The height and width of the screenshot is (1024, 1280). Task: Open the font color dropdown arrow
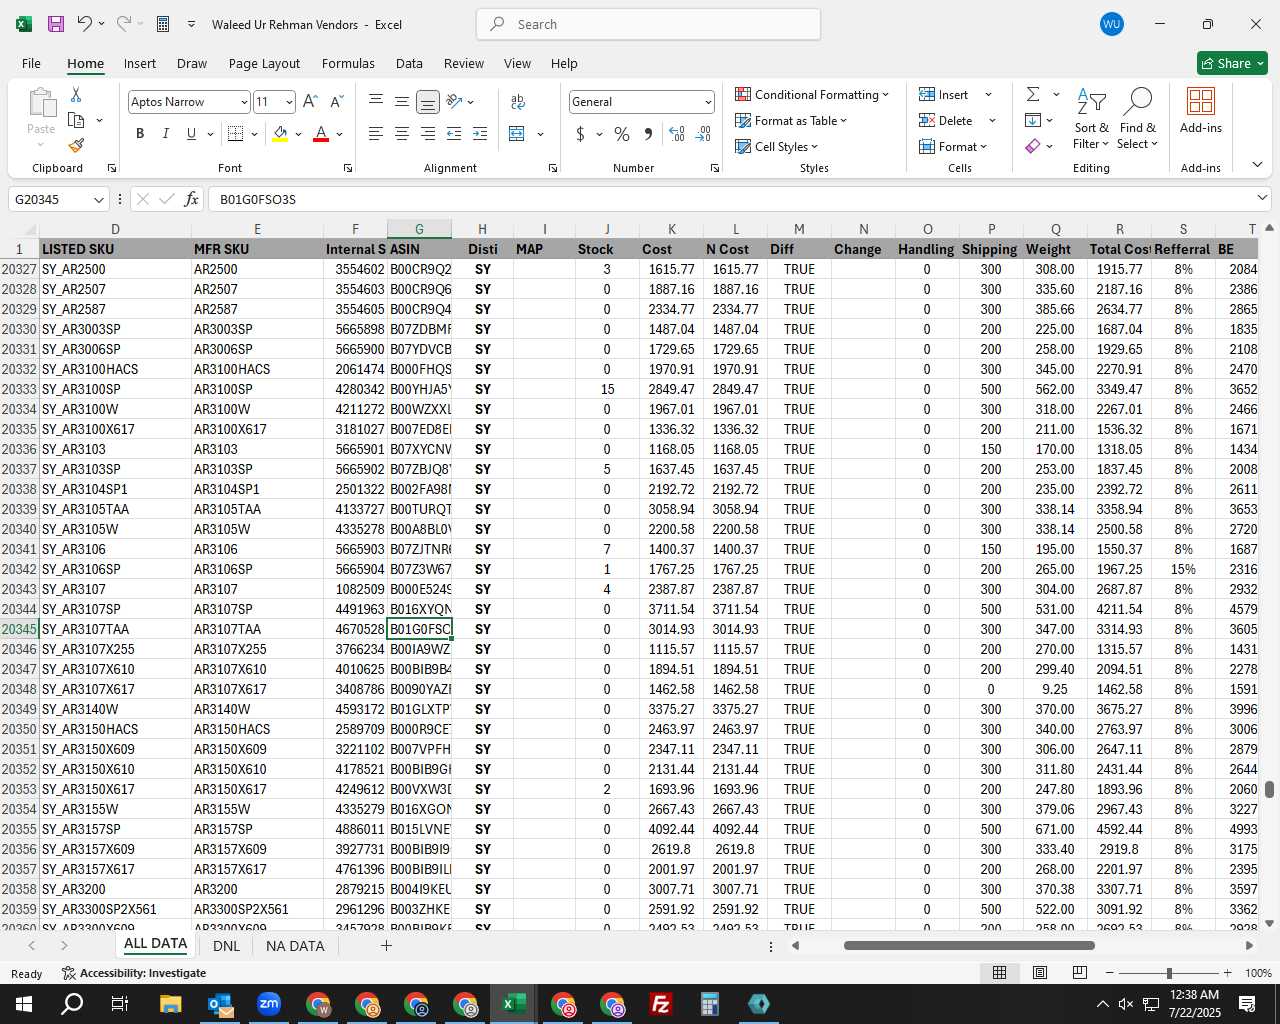[340, 134]
